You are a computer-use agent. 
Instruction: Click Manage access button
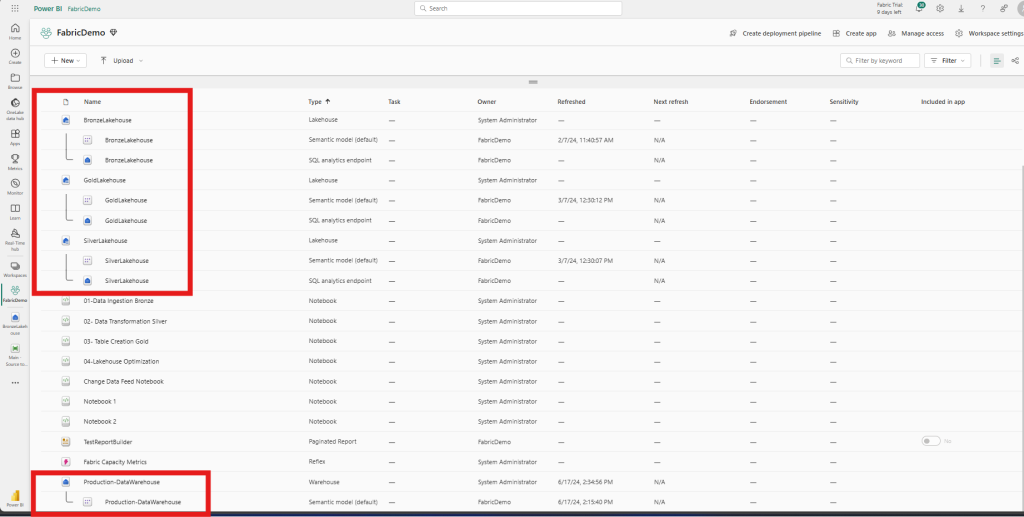tap(916, 33)
